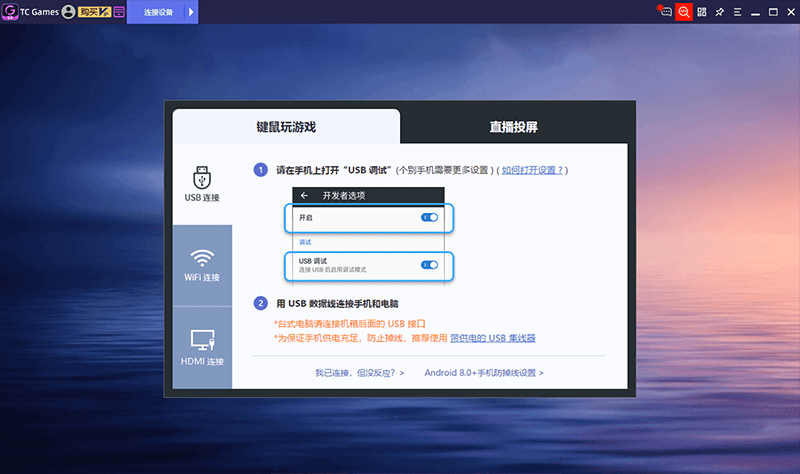Open the four-squares grid icon
Screen dimensions: 800x474
702,12
